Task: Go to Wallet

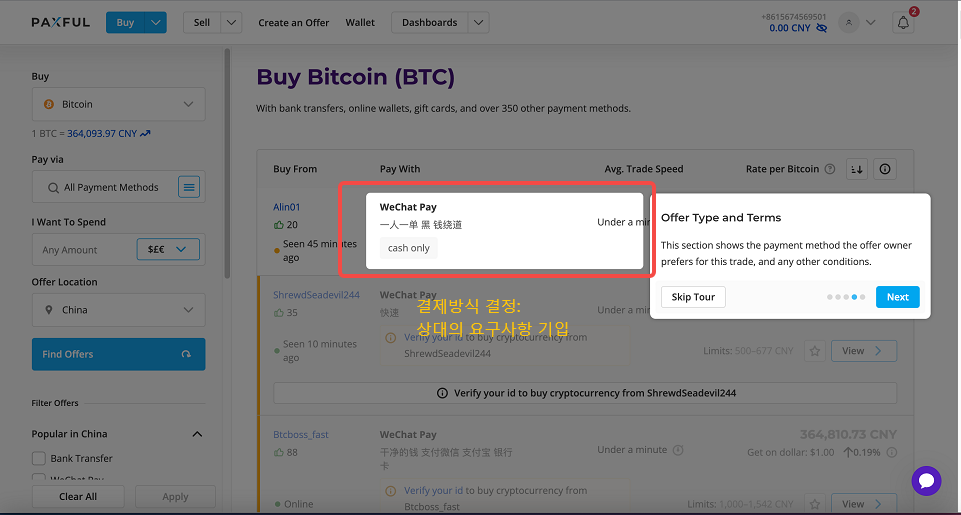Action: [x=360, y=23]
